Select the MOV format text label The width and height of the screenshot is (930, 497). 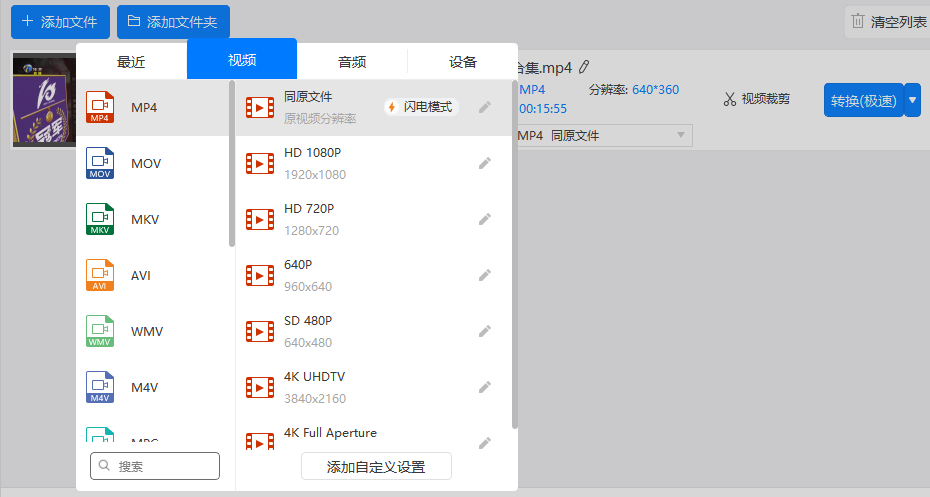146,164
